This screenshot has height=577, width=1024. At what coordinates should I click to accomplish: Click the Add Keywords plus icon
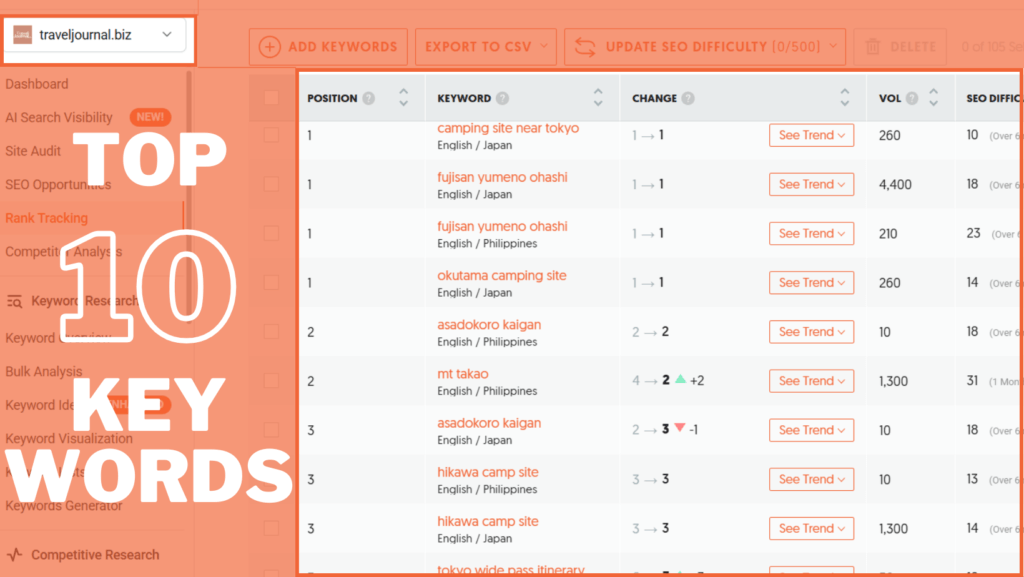point(269,46)
